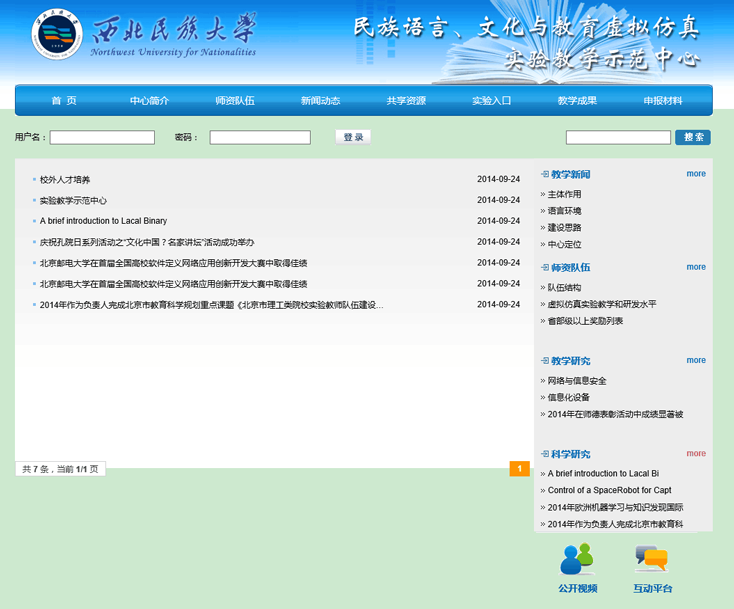Focus the 用户名 username field

point(102,137)
